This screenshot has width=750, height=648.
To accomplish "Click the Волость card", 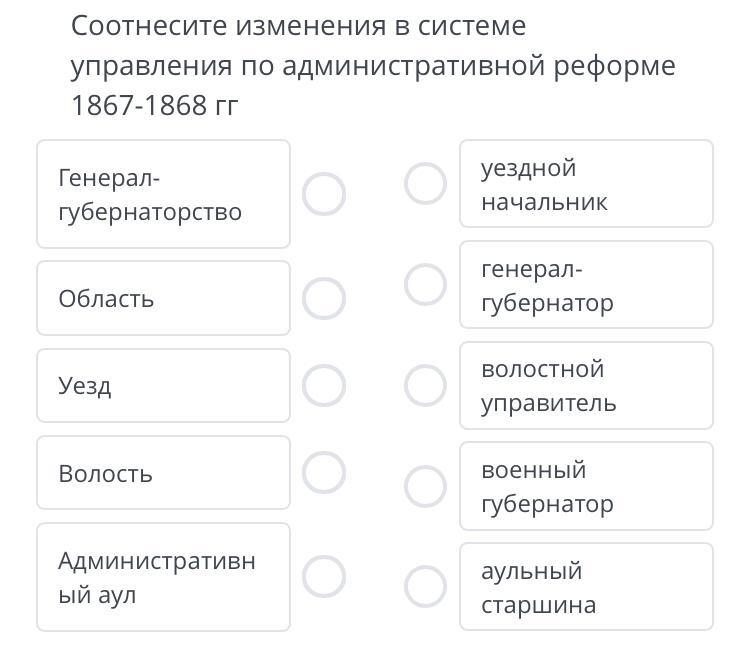I will (x=163, y=473).
